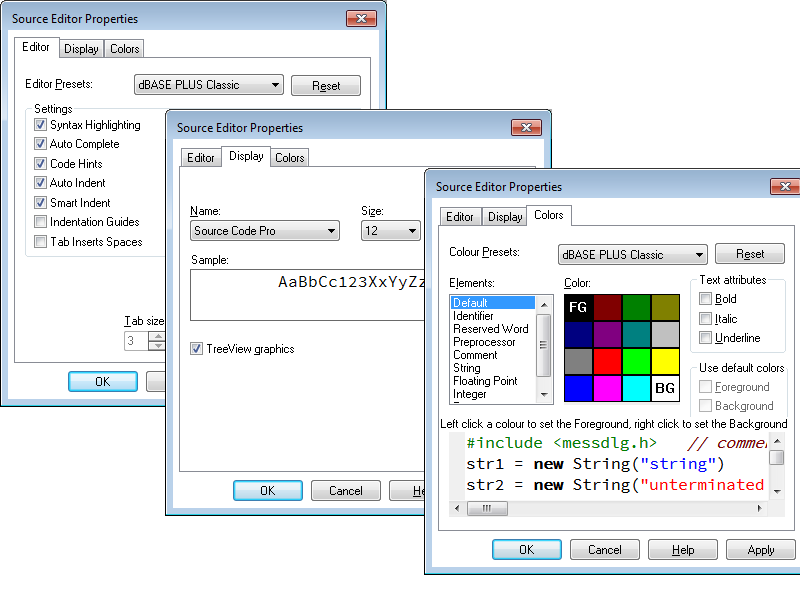Open Editor tab in the front window

click(460, 217)
